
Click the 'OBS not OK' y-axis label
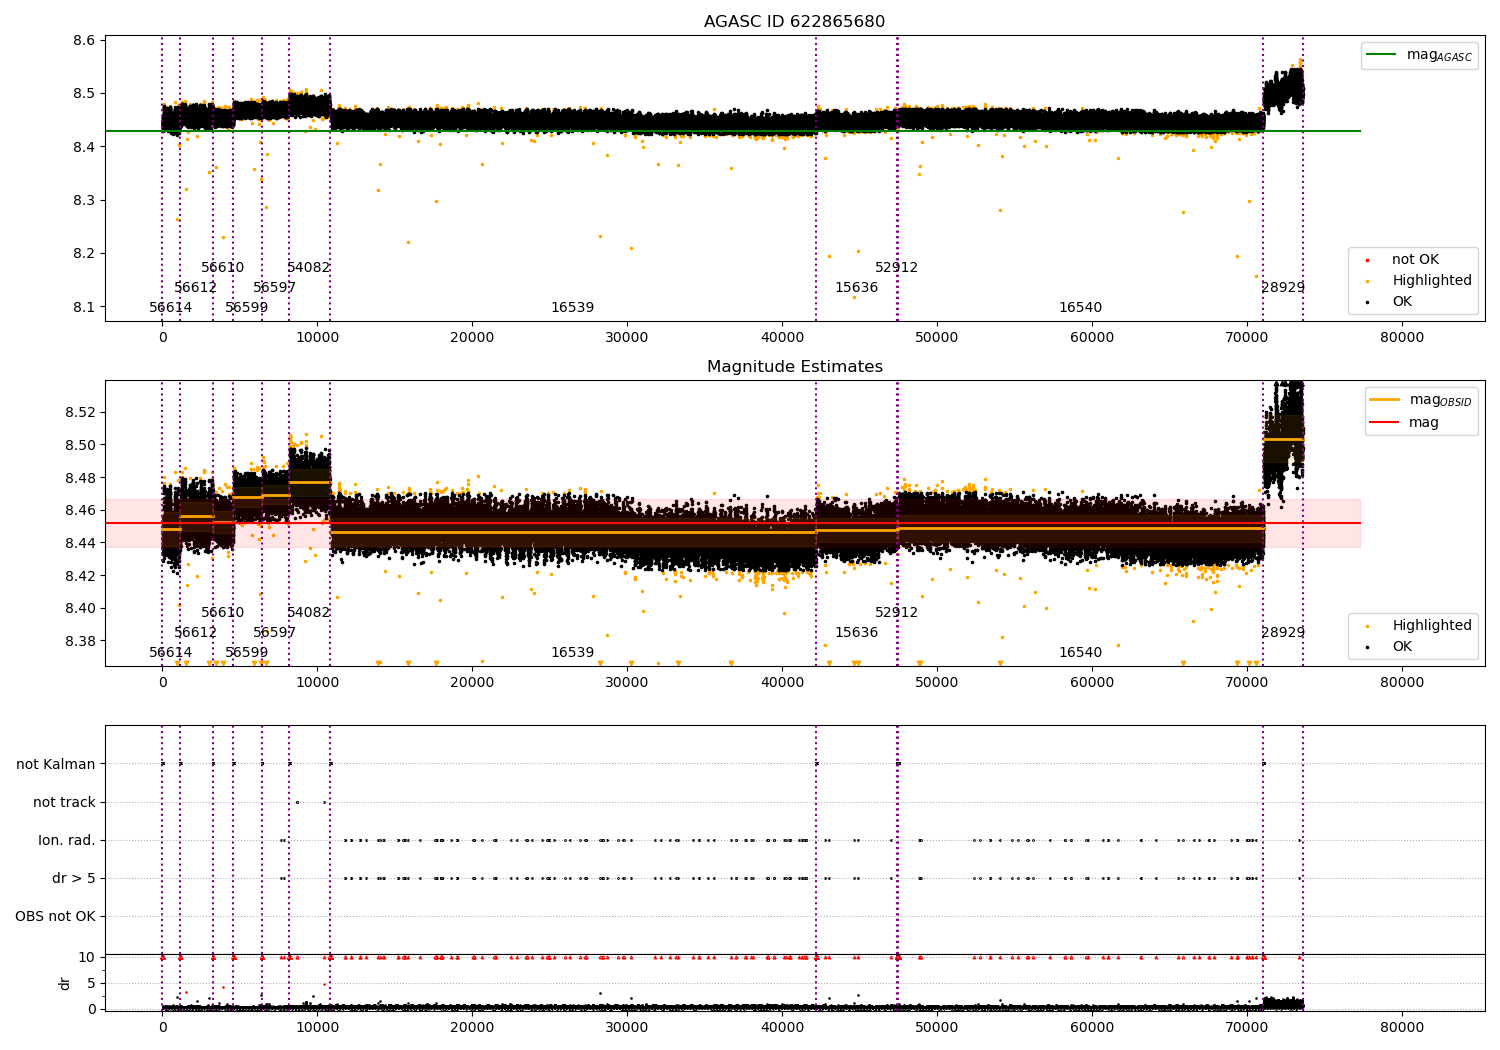(55, 916)
